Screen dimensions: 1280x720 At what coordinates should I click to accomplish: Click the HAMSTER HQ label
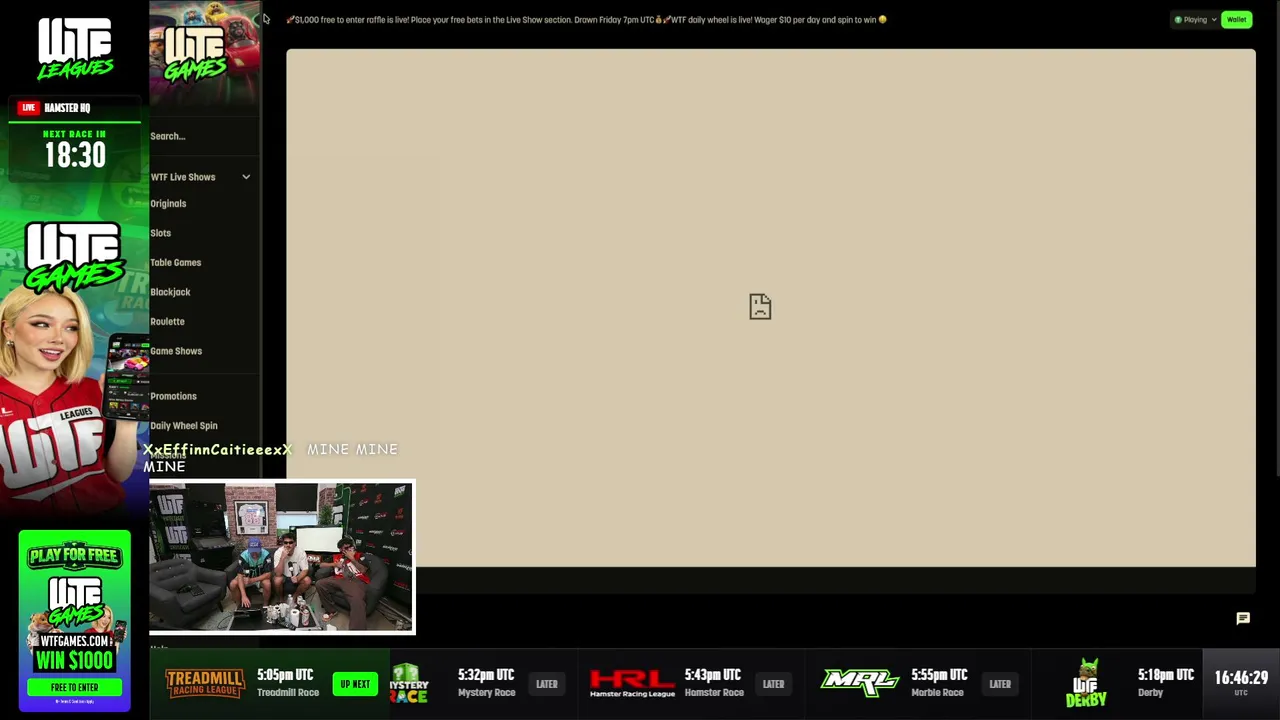(67, 108)
